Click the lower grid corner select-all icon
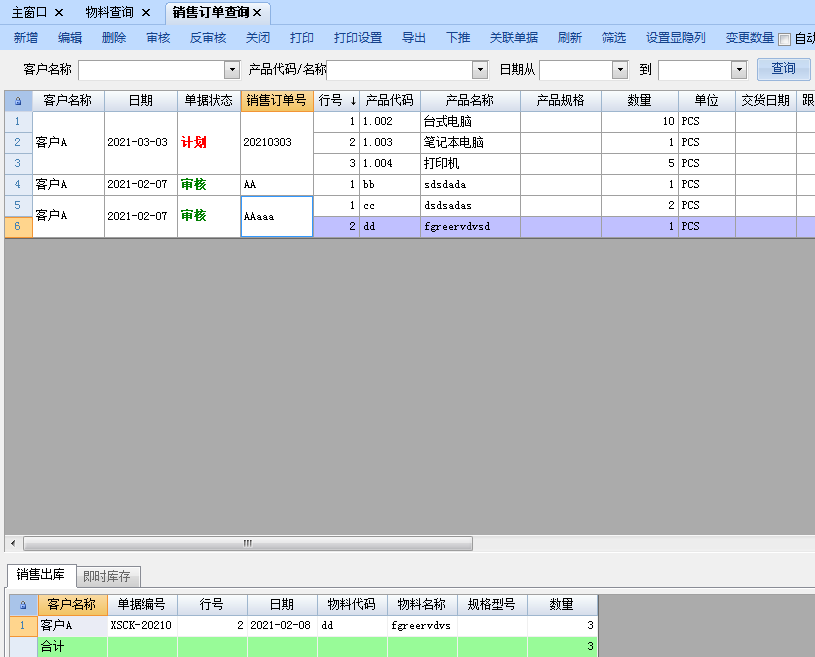The height and width of the screenshot is (657, 815). pyautogui.click(x=23, y=605)
